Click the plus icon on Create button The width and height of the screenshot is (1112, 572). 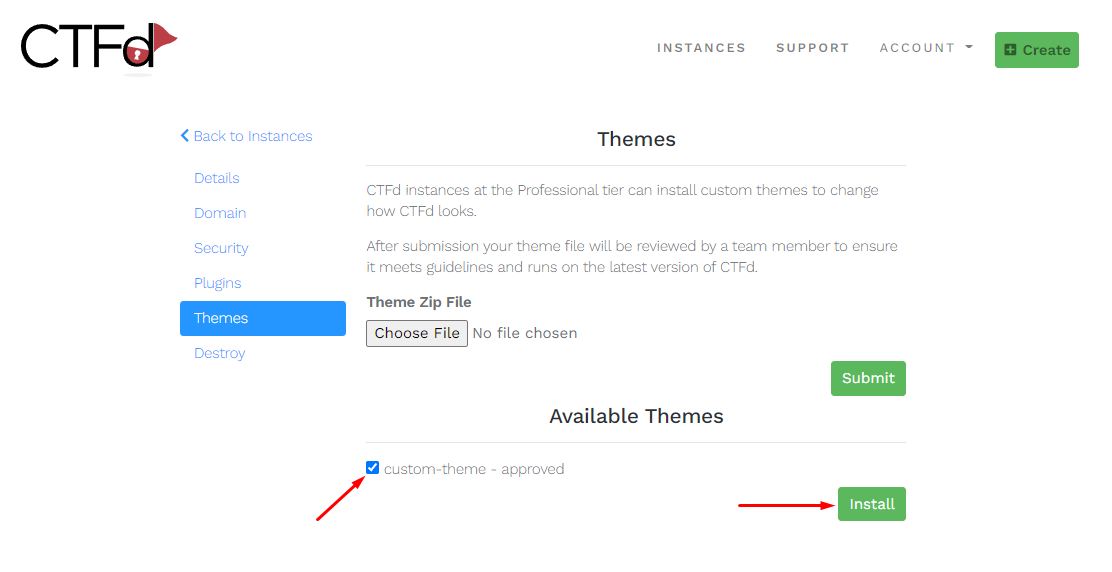coord(1010,50)
